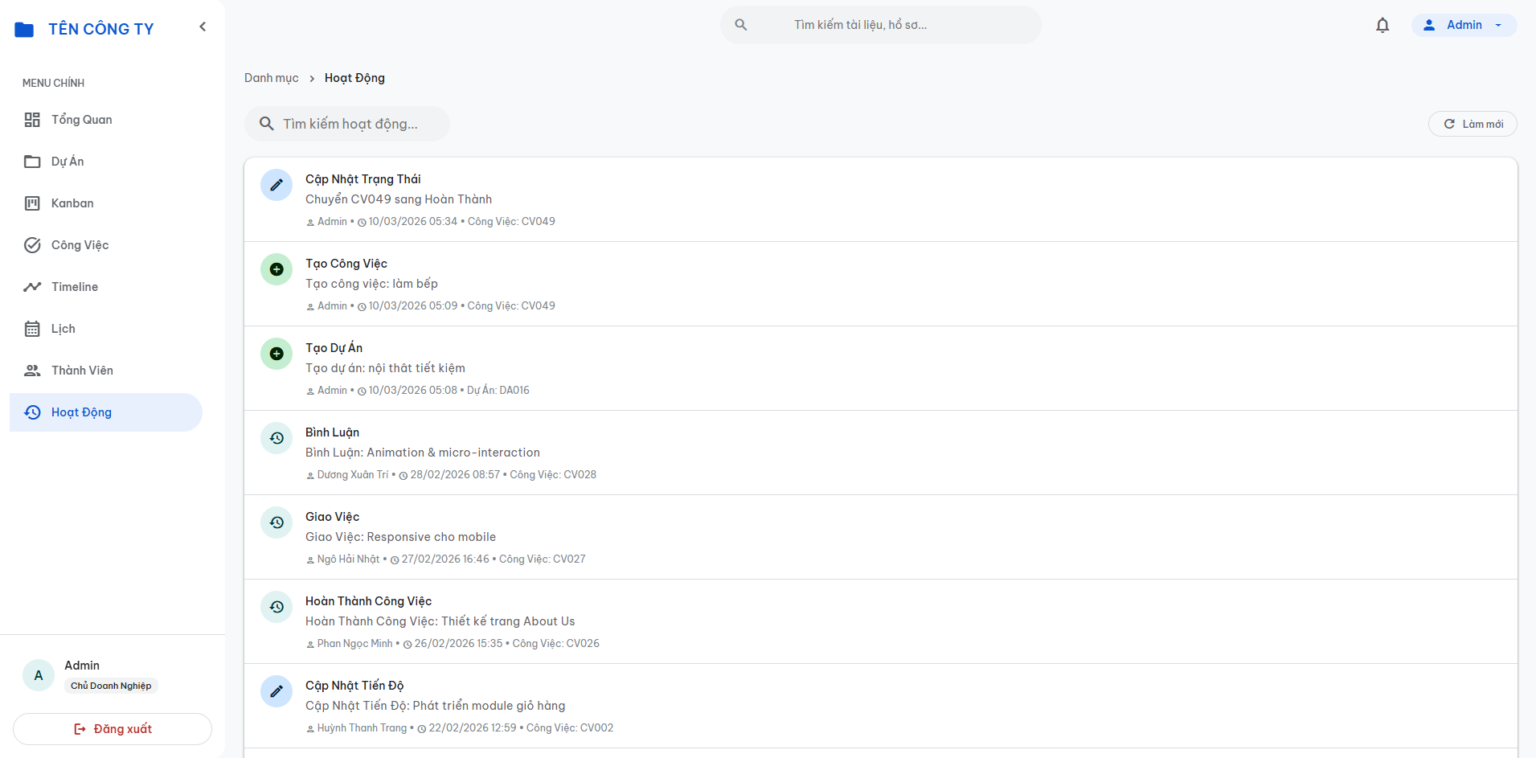This screenshot has height=758, width=1536.
Task: Click the breadcrumb chevron separator
Action: pos(312,78)
